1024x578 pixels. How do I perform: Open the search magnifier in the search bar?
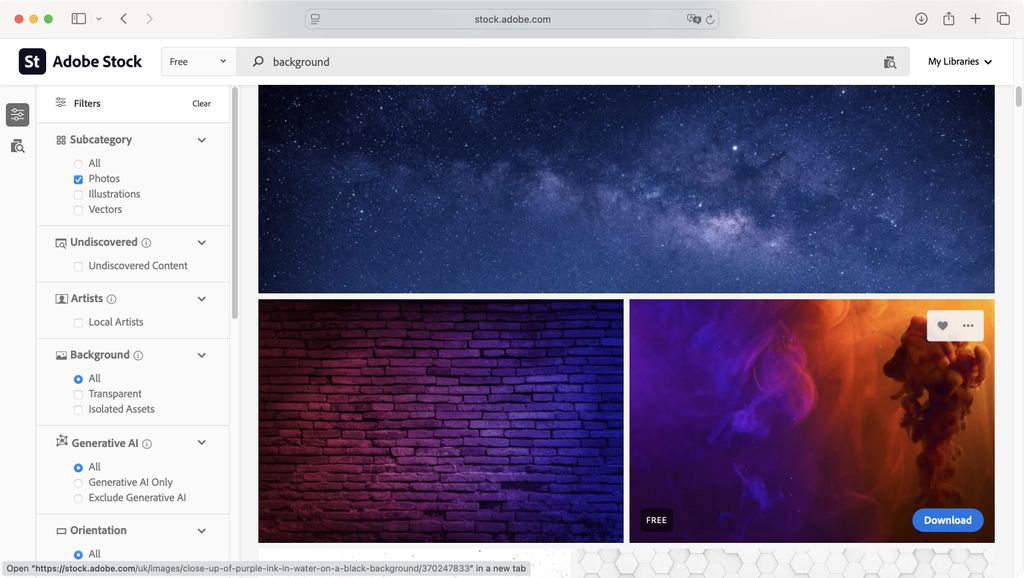click(257, 62)
